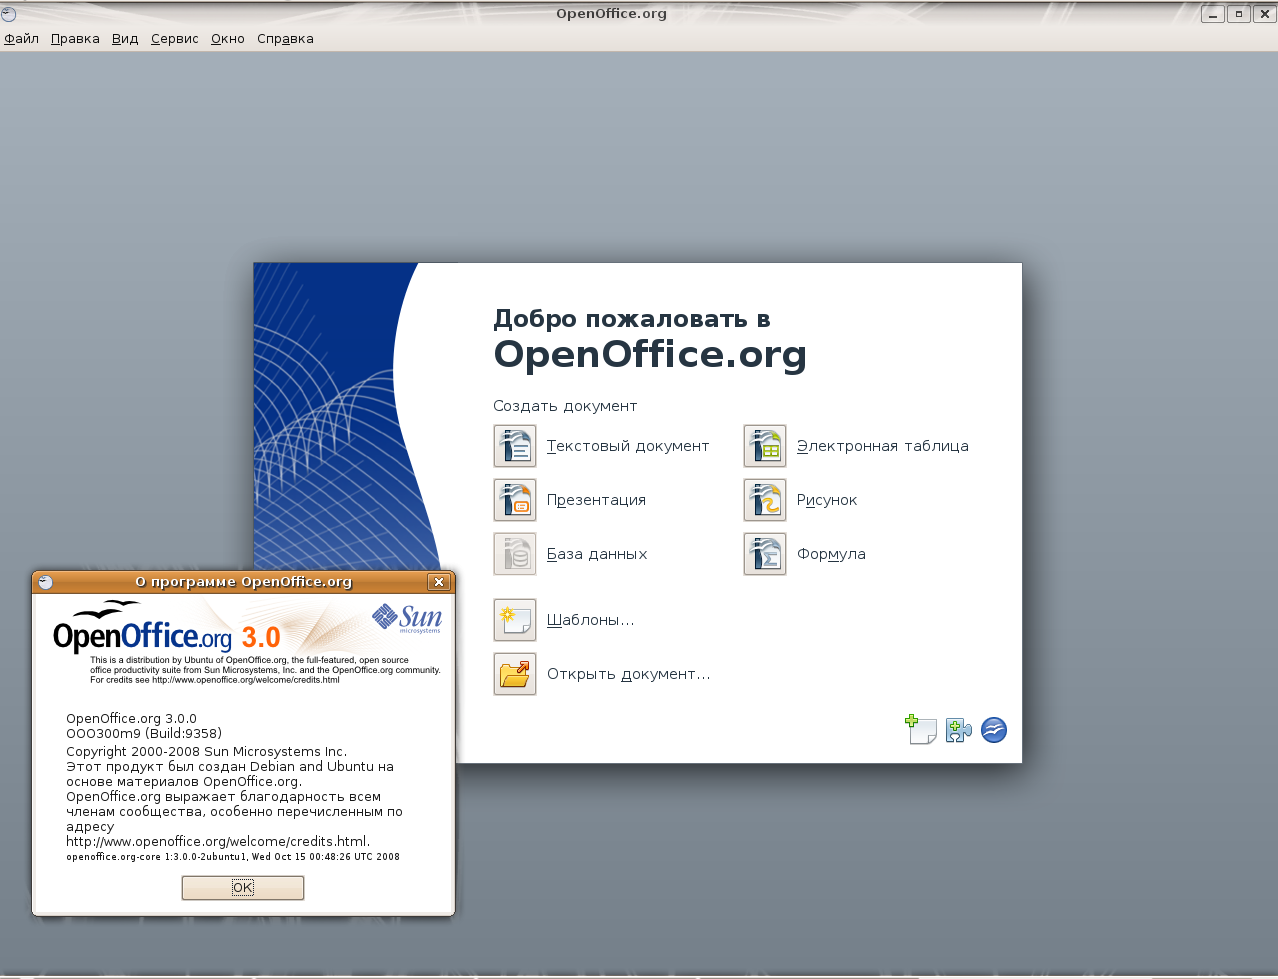This screenshot has height=979, width=1278.
Task: Click the text OpenOffice.org 3.0.0
Action: point(131,718)
